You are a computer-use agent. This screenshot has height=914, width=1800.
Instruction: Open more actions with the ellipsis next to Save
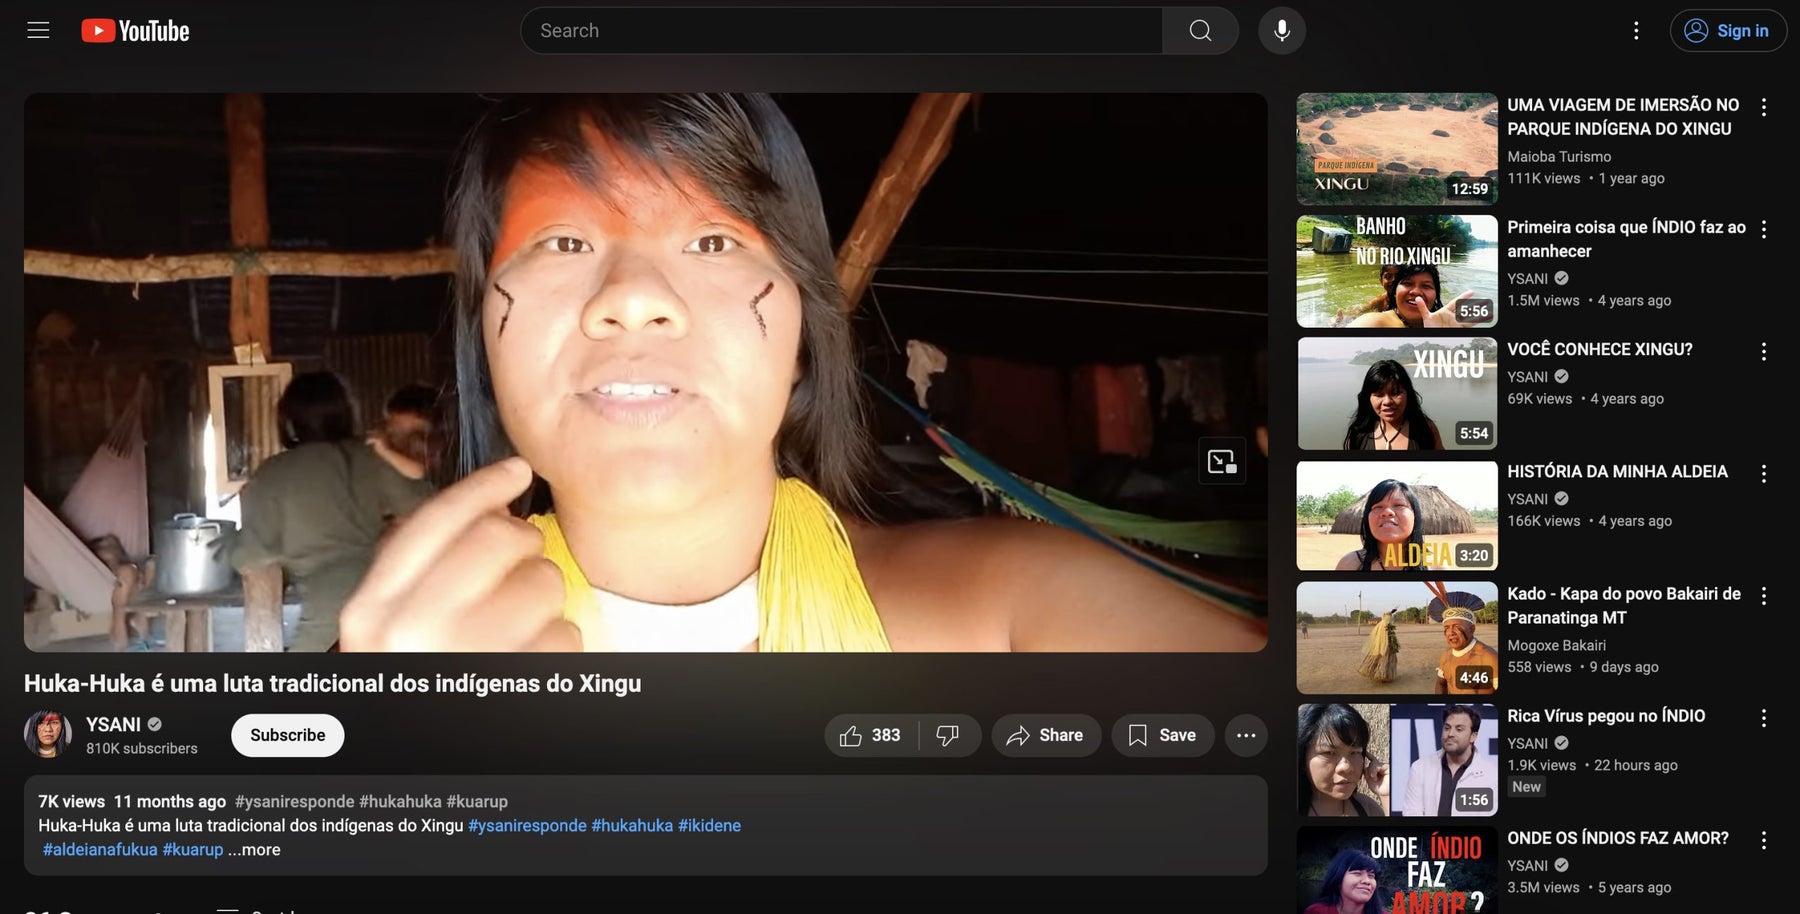pyautogui.click(x=1245, y=735)
